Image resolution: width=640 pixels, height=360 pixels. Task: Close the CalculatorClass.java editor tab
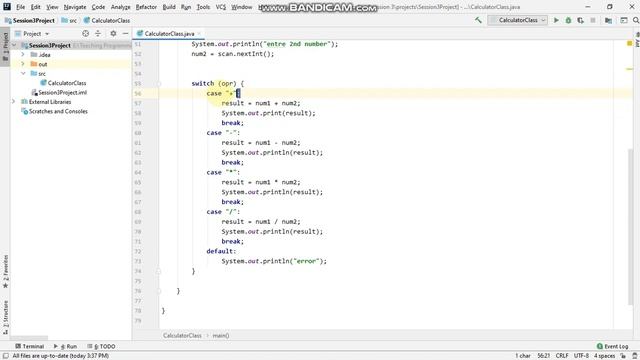pyautogui.click(x=200, y=33)
